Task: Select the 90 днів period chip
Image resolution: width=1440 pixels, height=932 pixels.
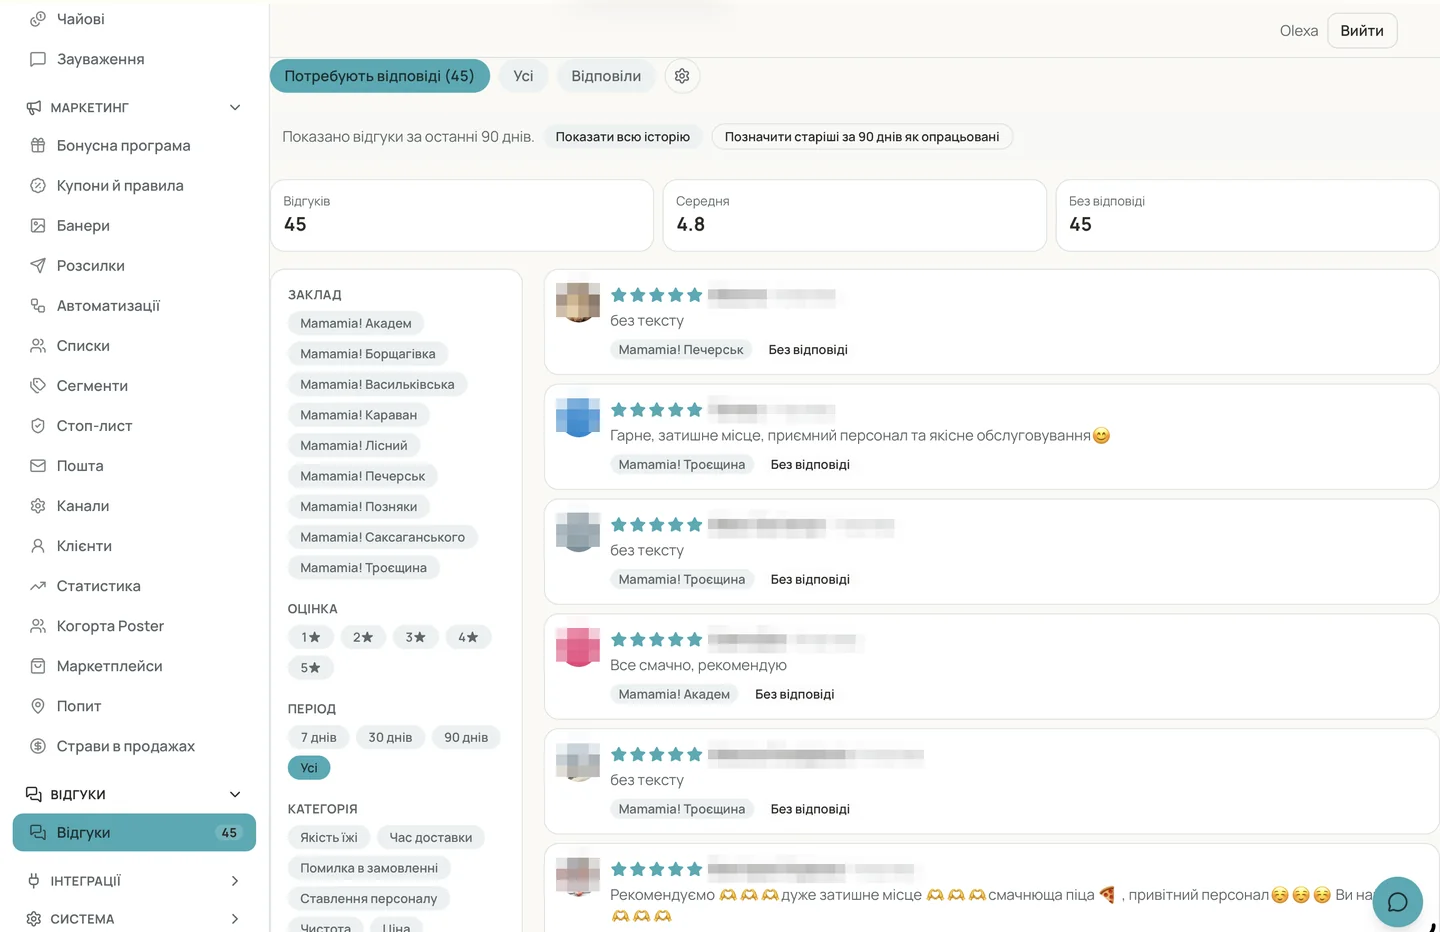Action: [466, 737]
